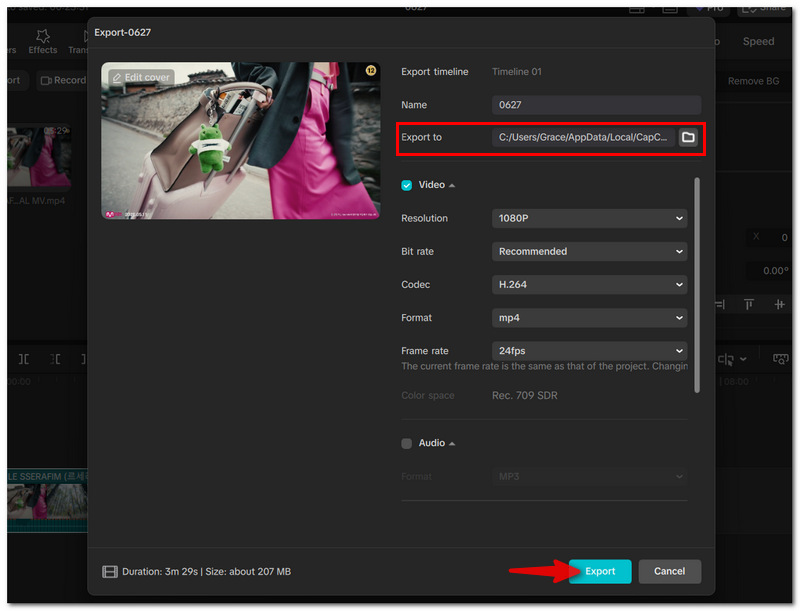Screen dimensions: 800x611
Task: Open the Bit rate Recommended dropdown
Action: pos(589,251)
